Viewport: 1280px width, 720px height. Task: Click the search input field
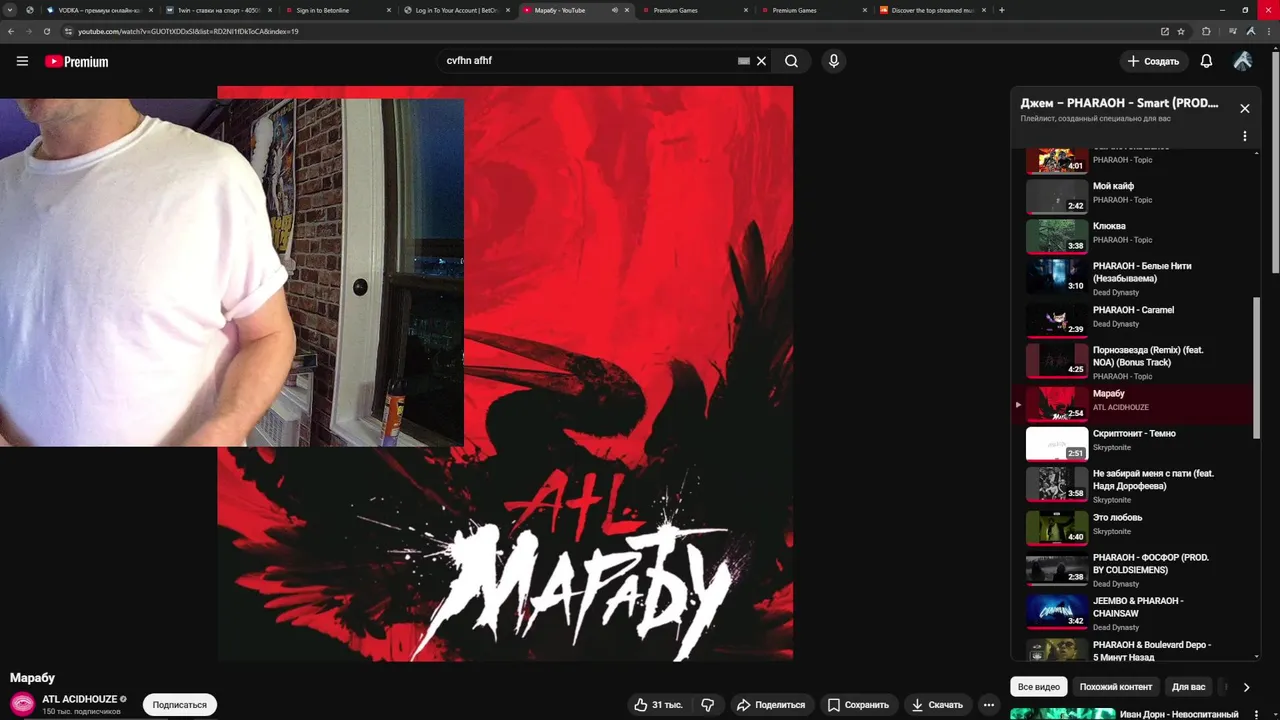(x=590, y=61)
